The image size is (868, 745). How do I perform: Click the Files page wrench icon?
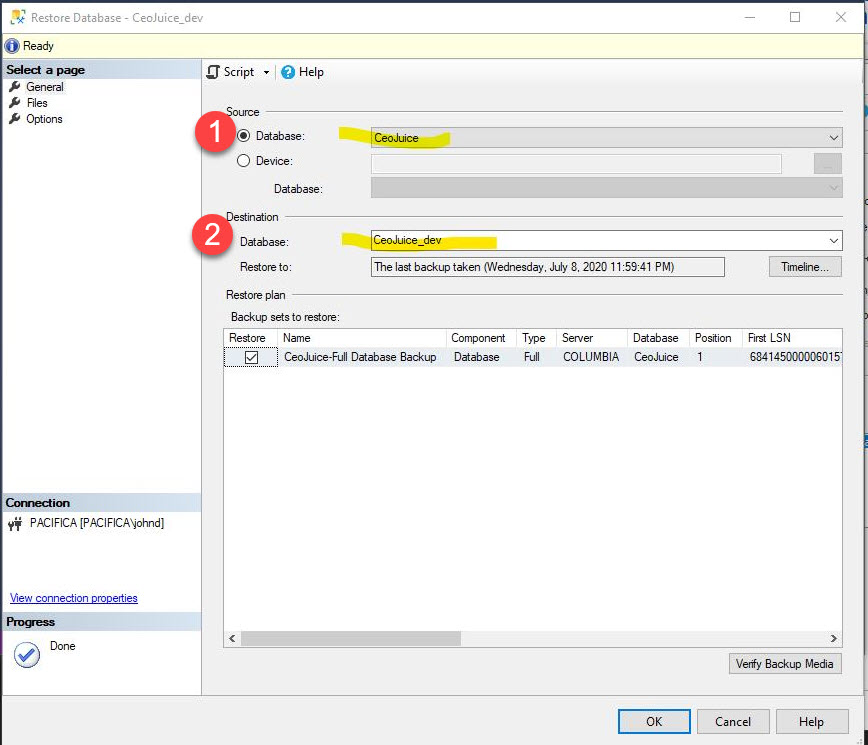pos(15,103)
